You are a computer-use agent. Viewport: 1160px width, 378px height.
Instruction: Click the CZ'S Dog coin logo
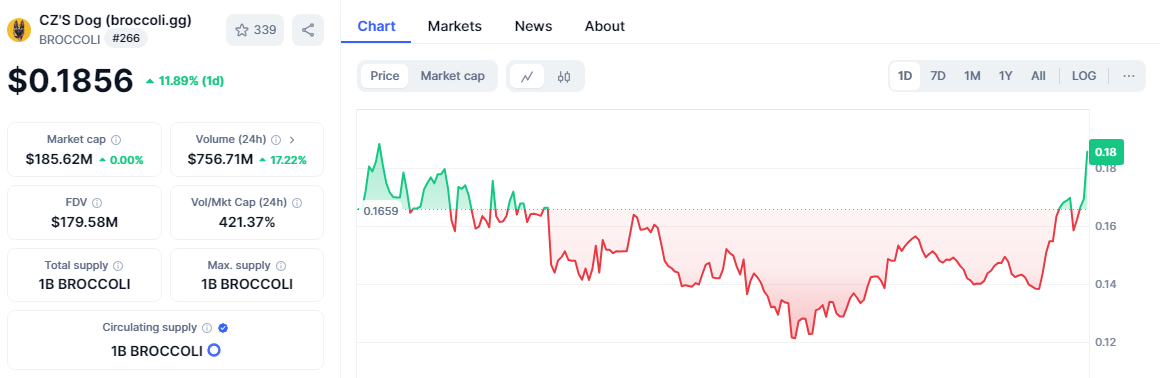coord(18,30)
